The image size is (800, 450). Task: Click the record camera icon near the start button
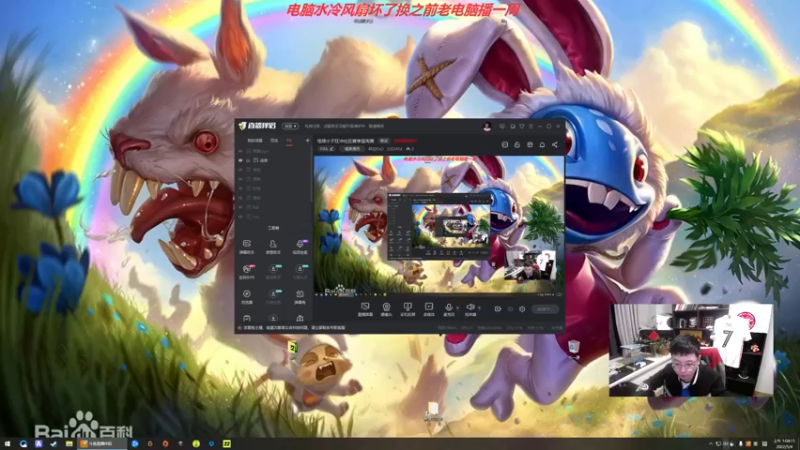point(498,309)
